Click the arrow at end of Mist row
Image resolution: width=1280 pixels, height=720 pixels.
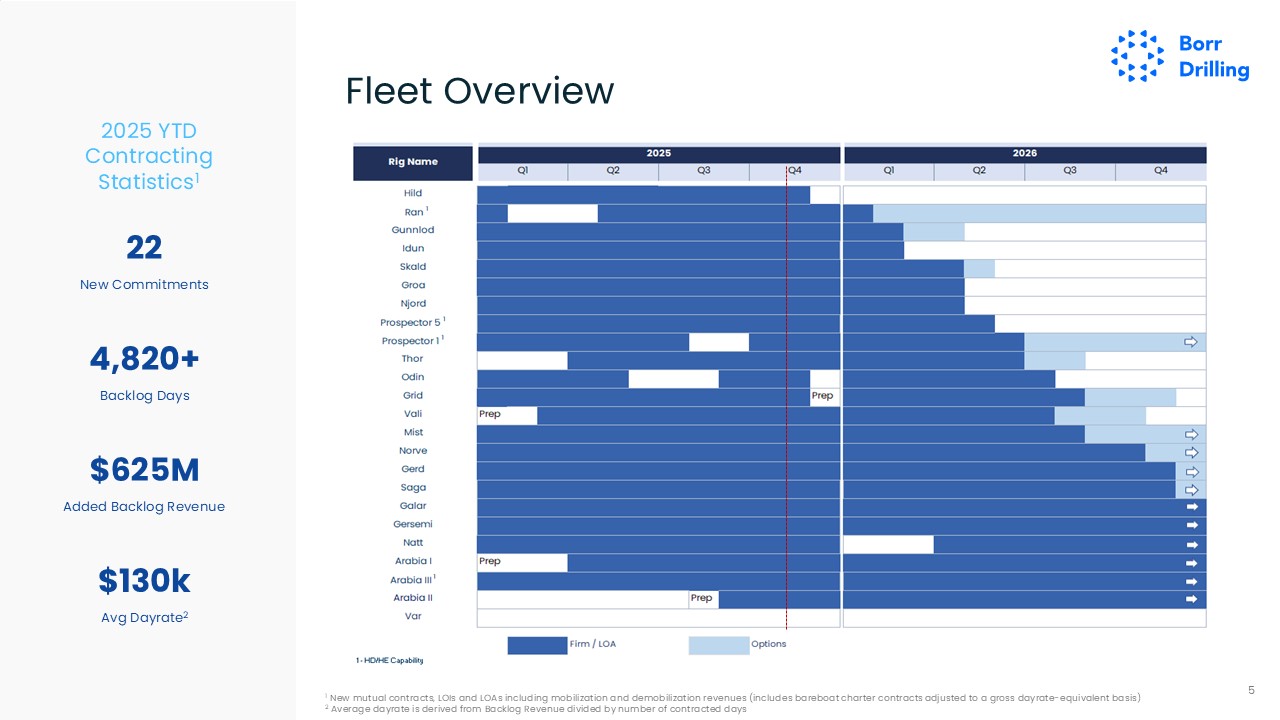click(1190, 434)
